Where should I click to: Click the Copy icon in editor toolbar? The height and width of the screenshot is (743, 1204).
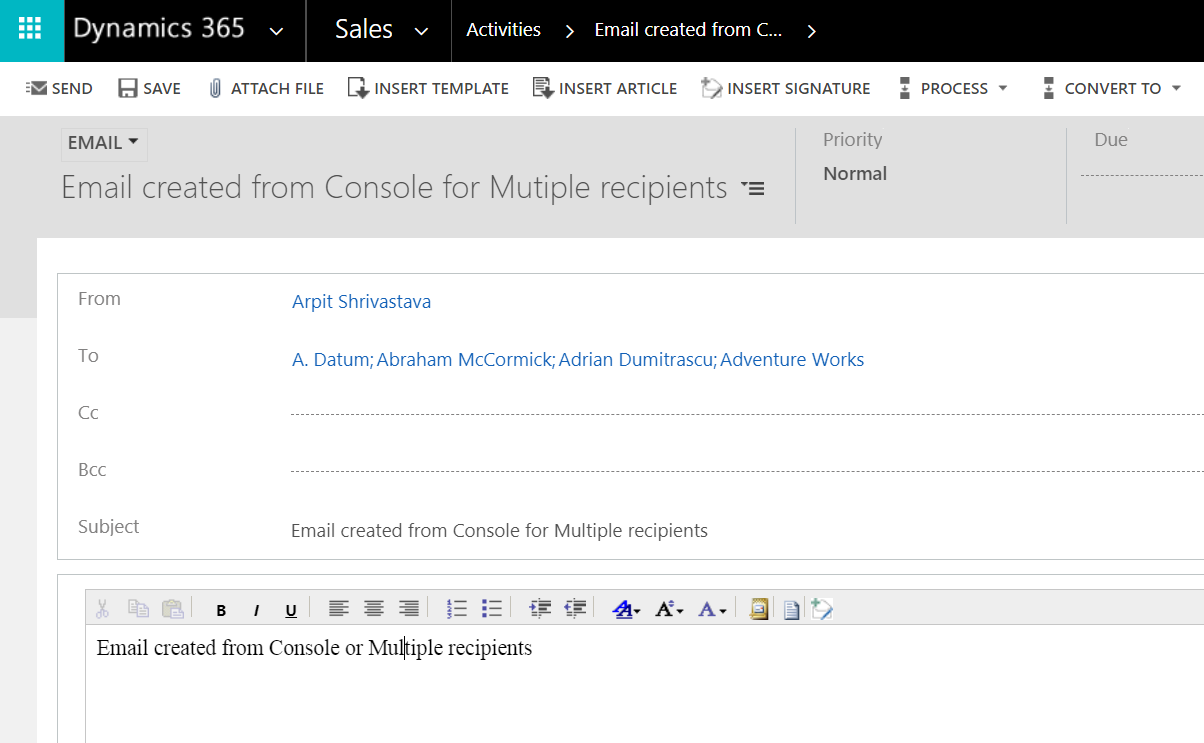click(138, 608)
